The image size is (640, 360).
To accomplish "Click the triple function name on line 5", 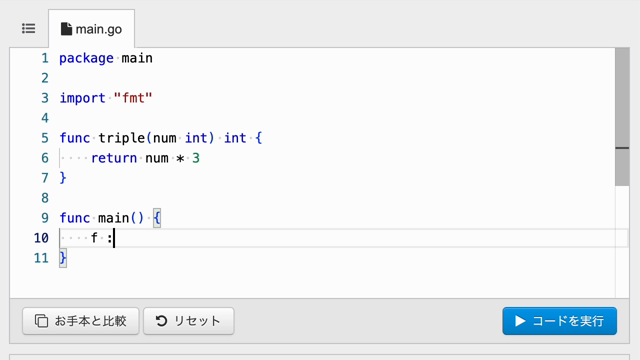I will click(122, 138).
